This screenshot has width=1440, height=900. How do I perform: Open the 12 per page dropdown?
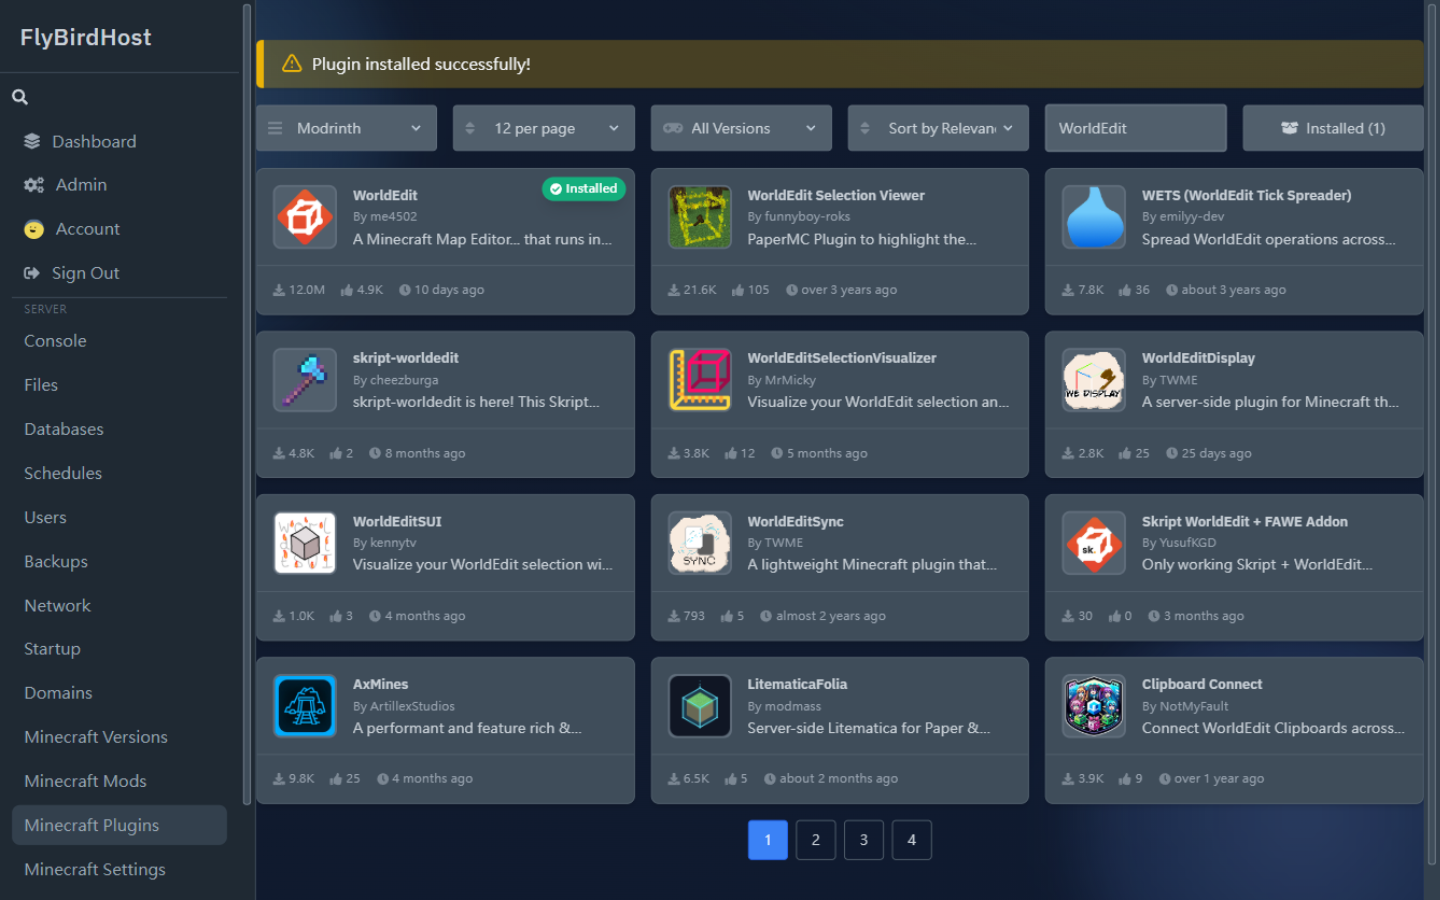(x=544, y=128)
